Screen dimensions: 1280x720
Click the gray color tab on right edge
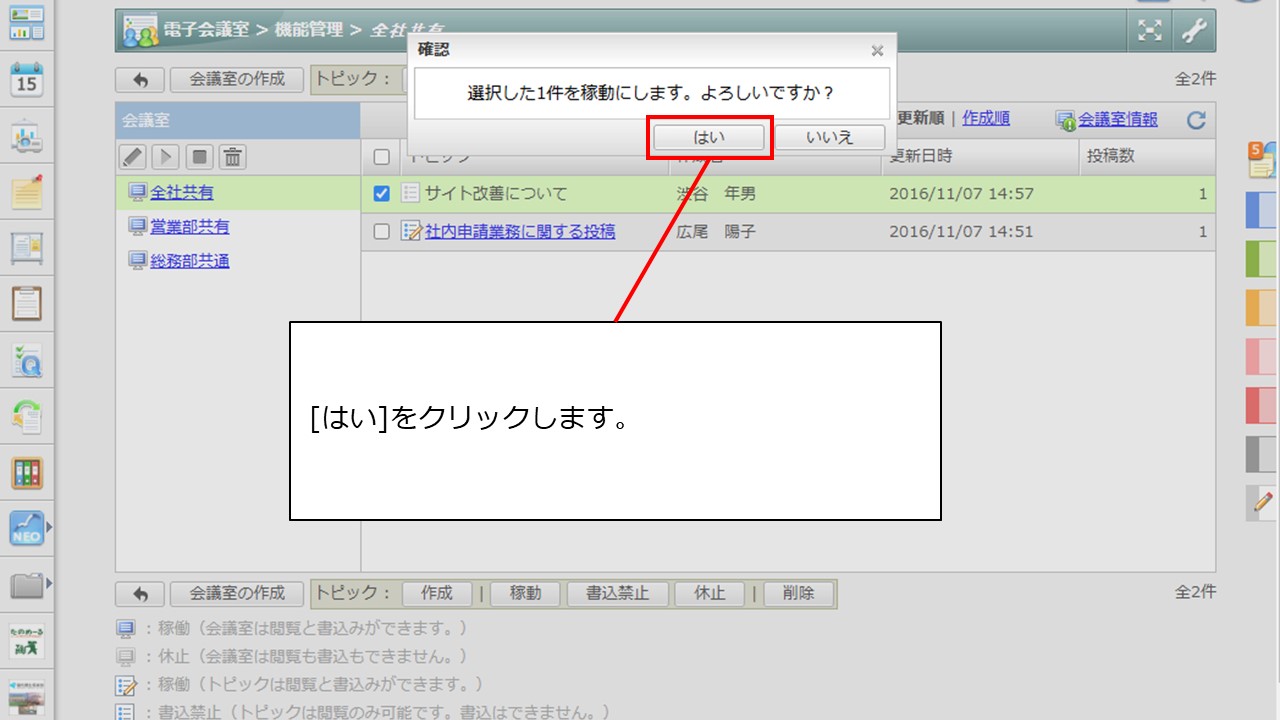point(1261,454)
